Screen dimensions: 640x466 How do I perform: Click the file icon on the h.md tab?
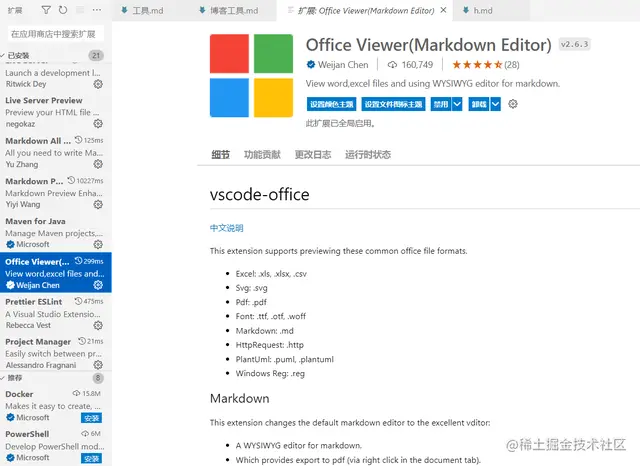[x=466, y=10]
